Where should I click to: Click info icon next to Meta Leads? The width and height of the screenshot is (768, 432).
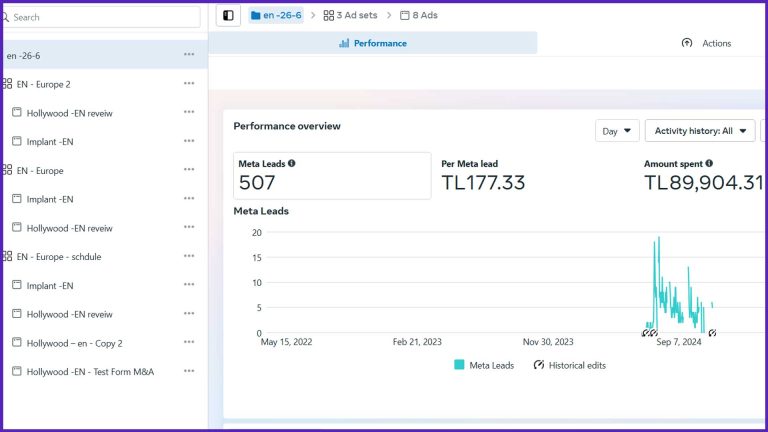292,163
